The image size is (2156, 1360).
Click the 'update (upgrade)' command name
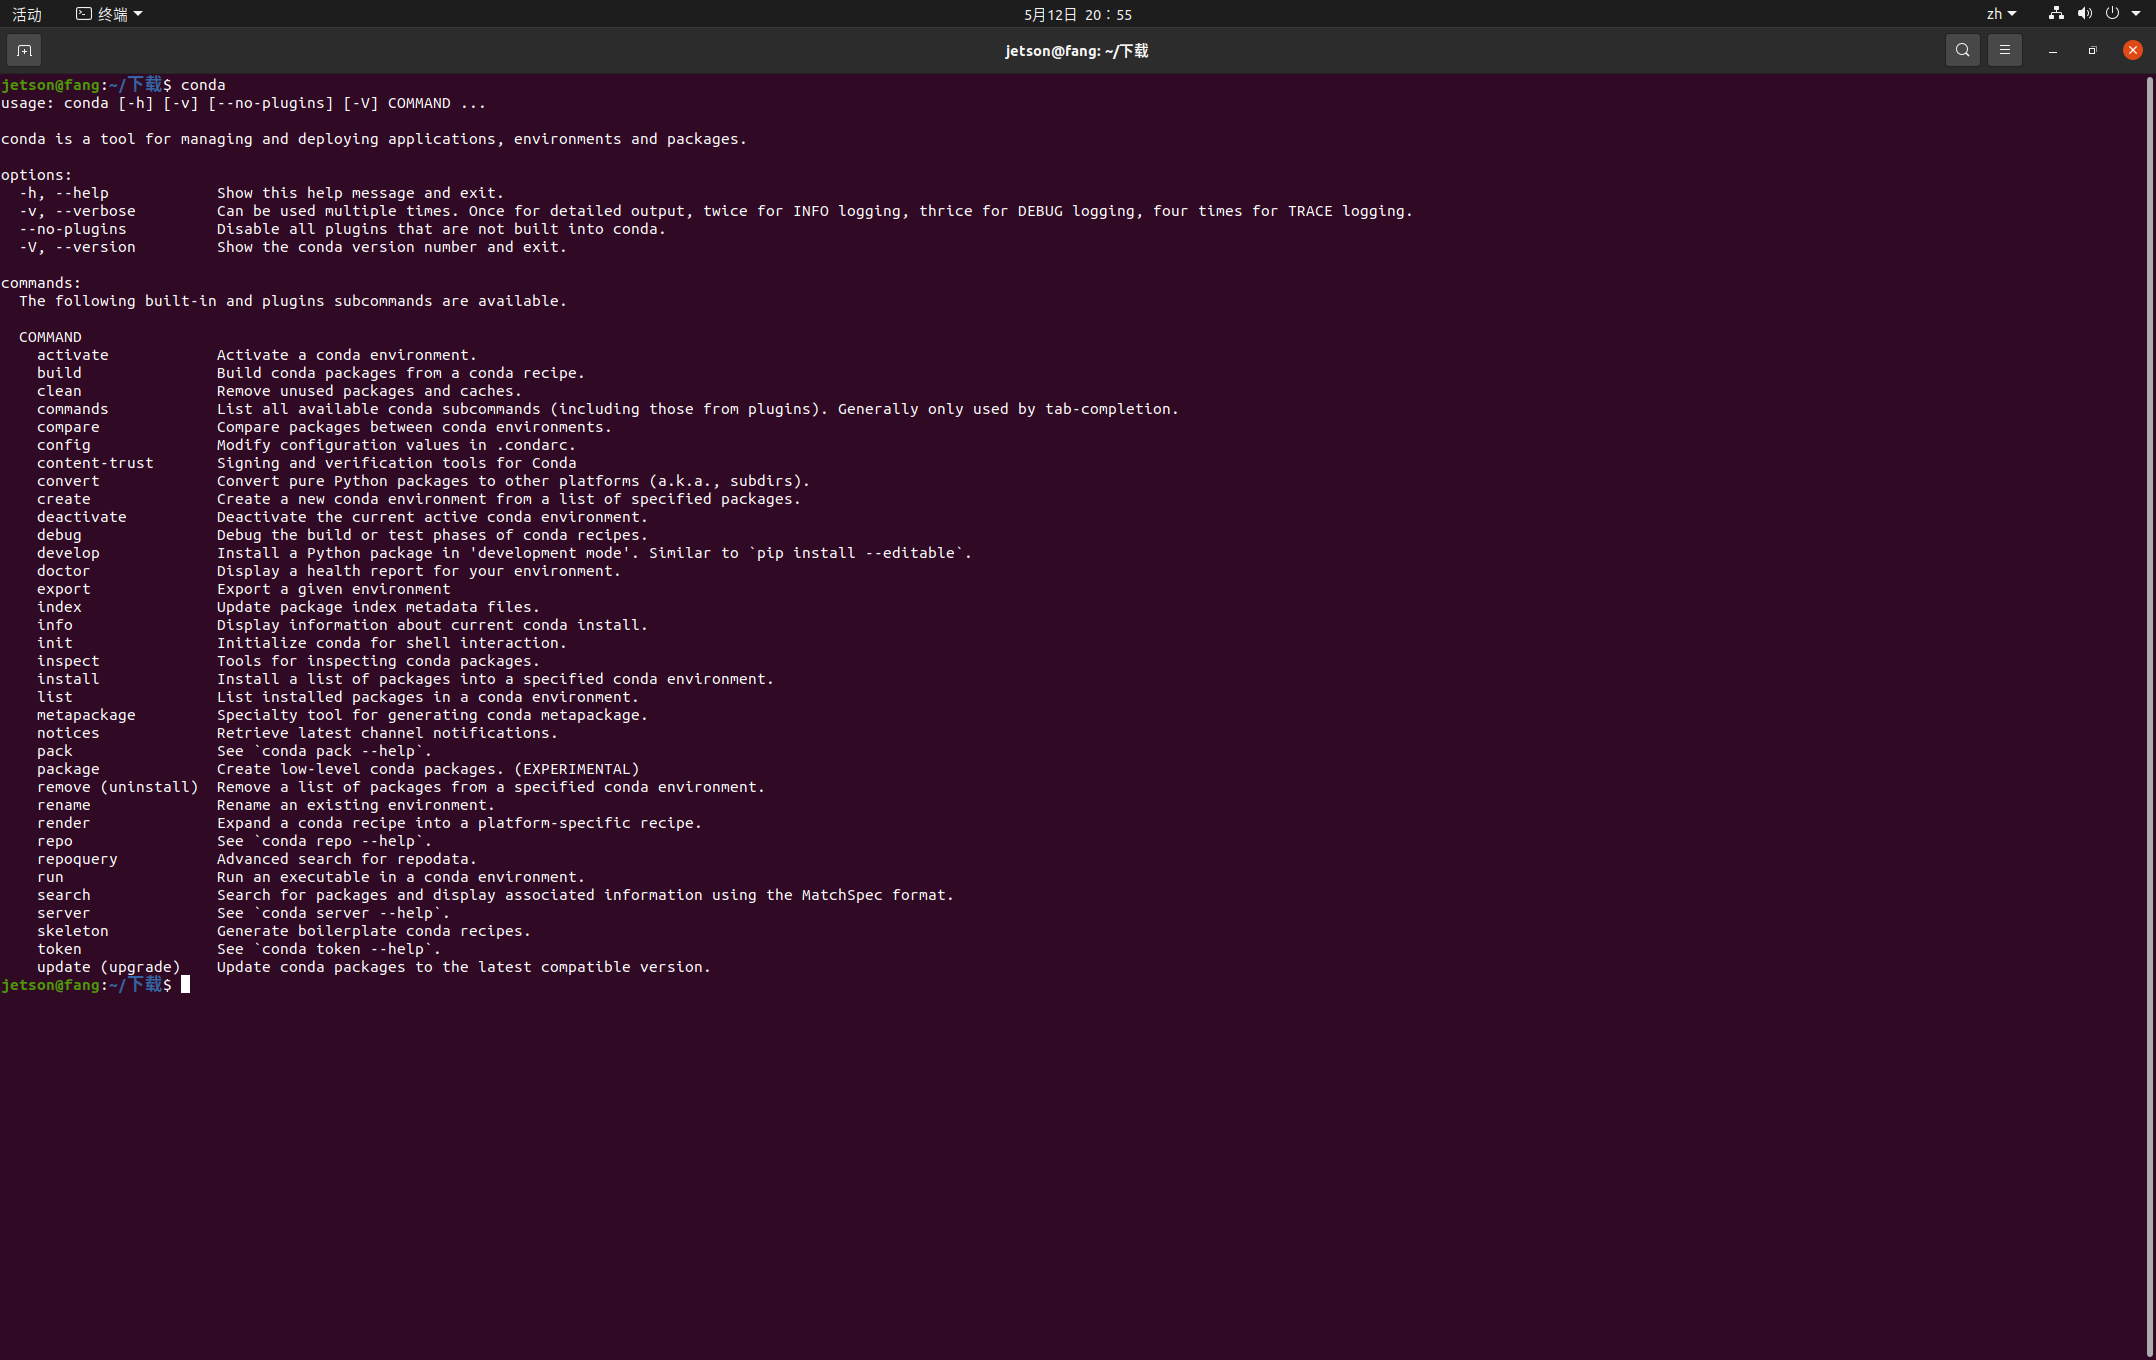109,967
